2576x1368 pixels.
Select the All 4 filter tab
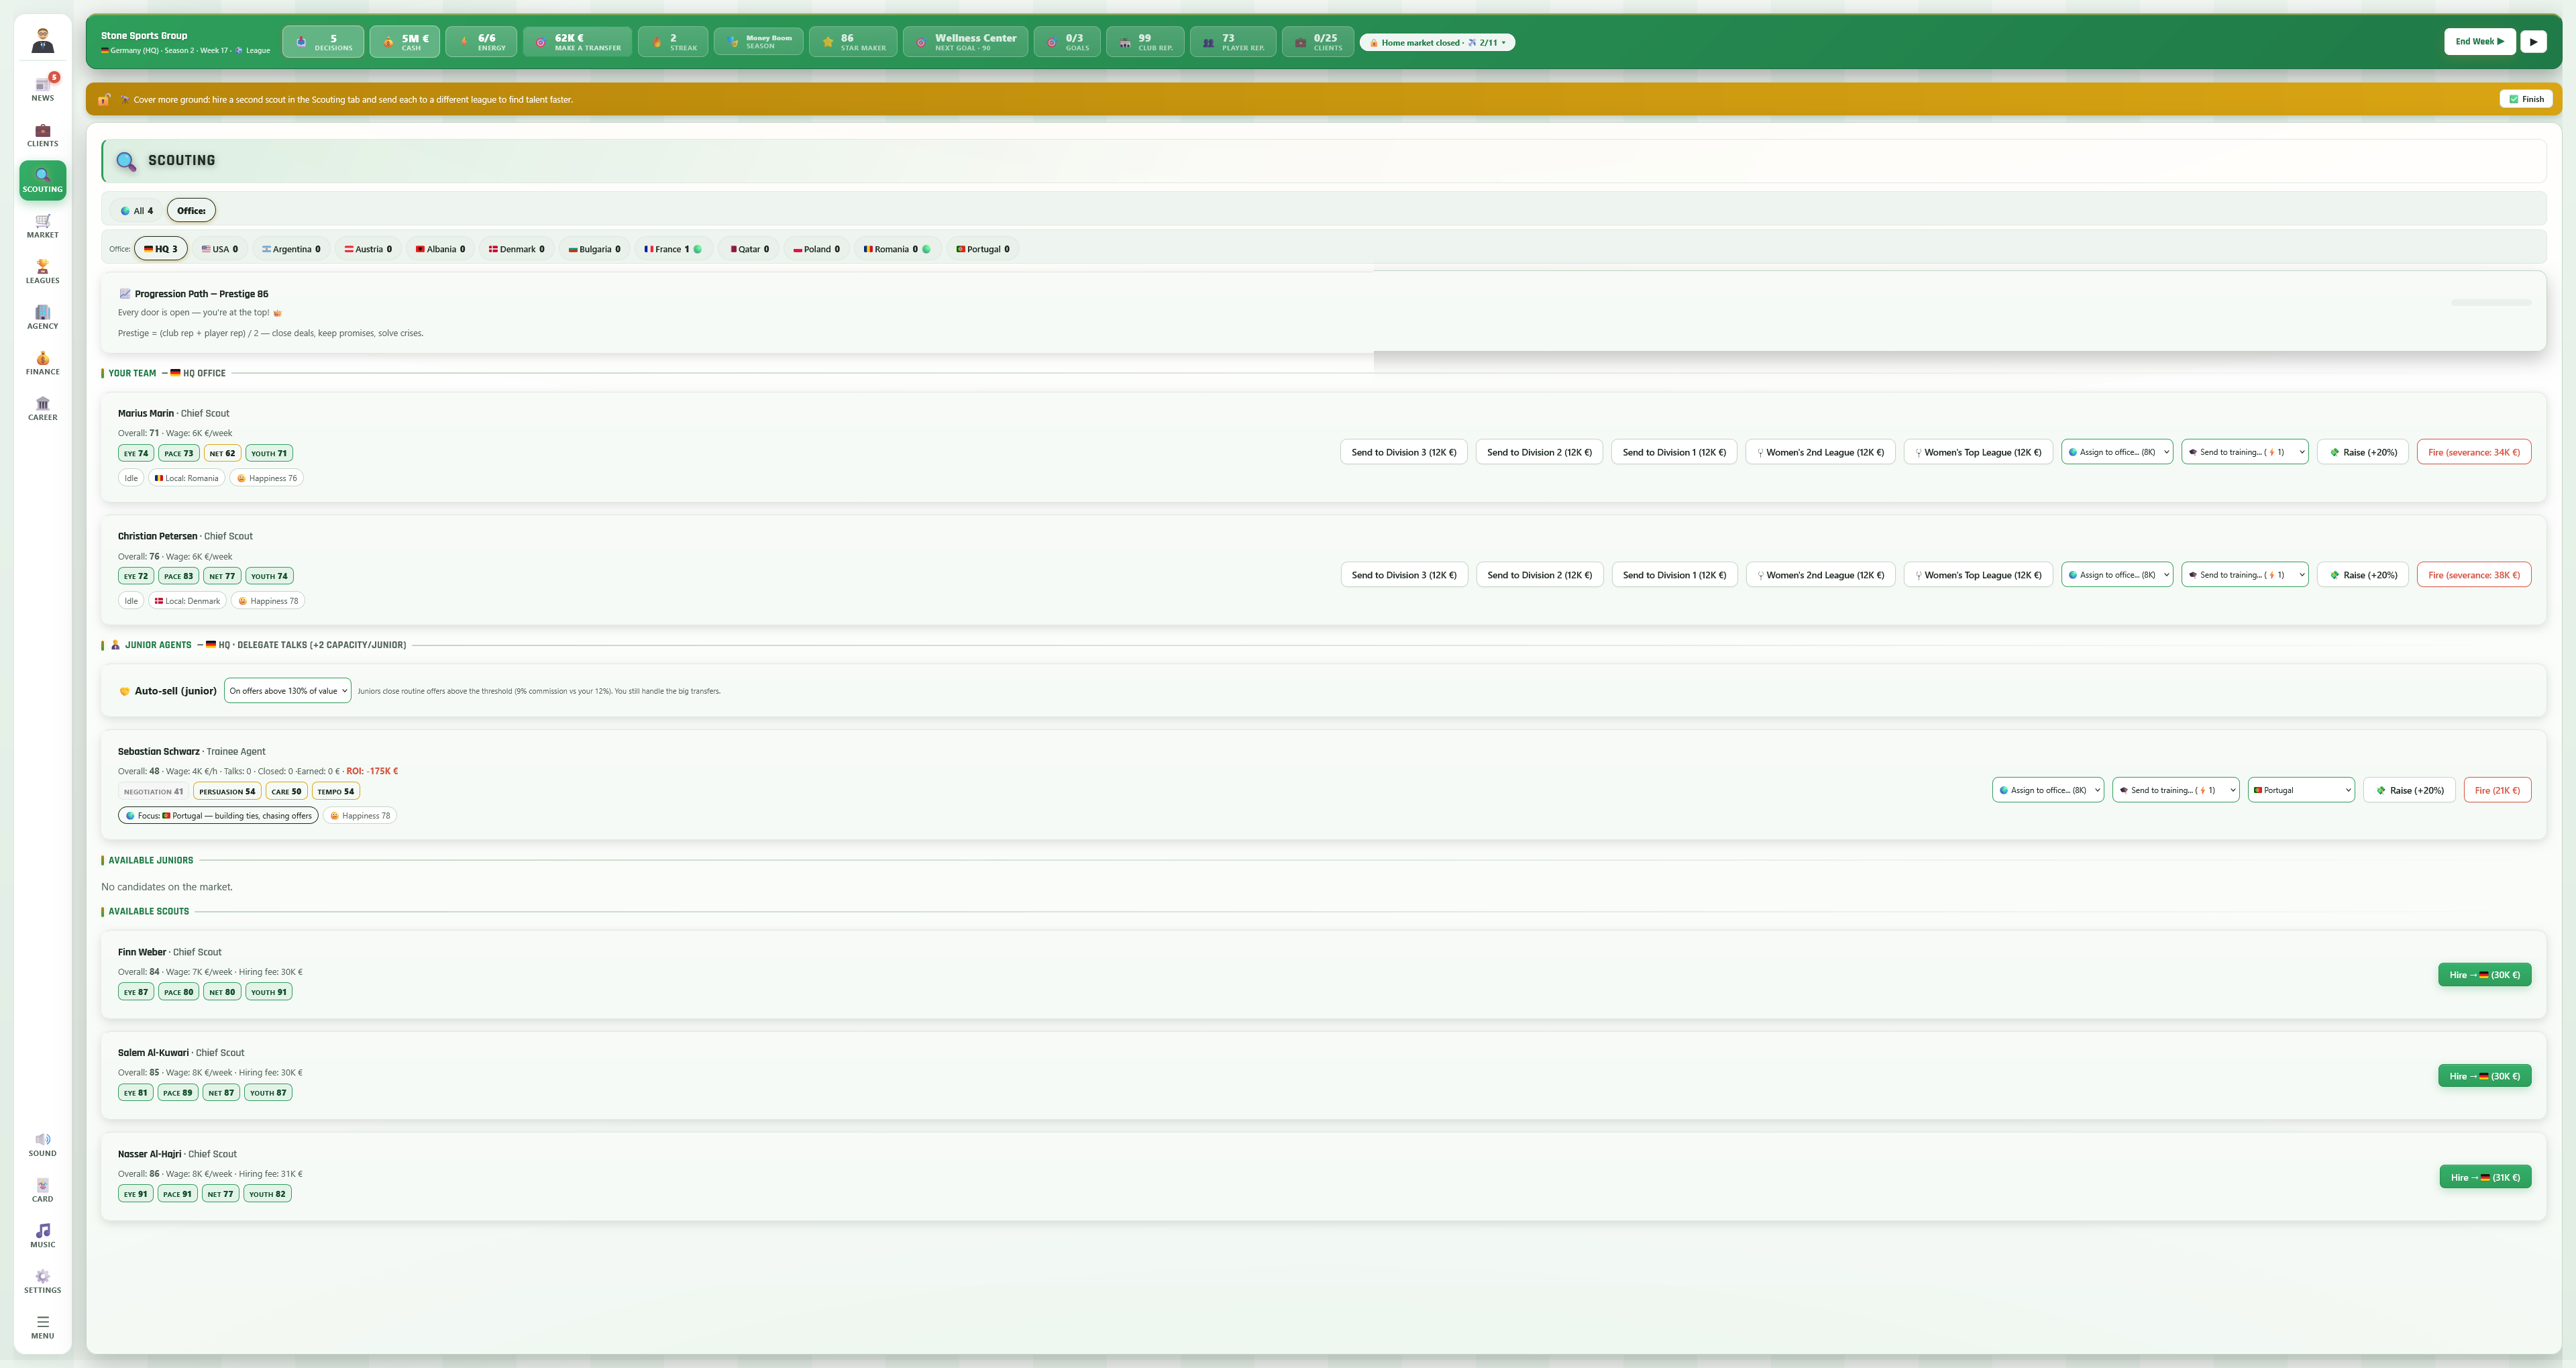coord(137,211)
